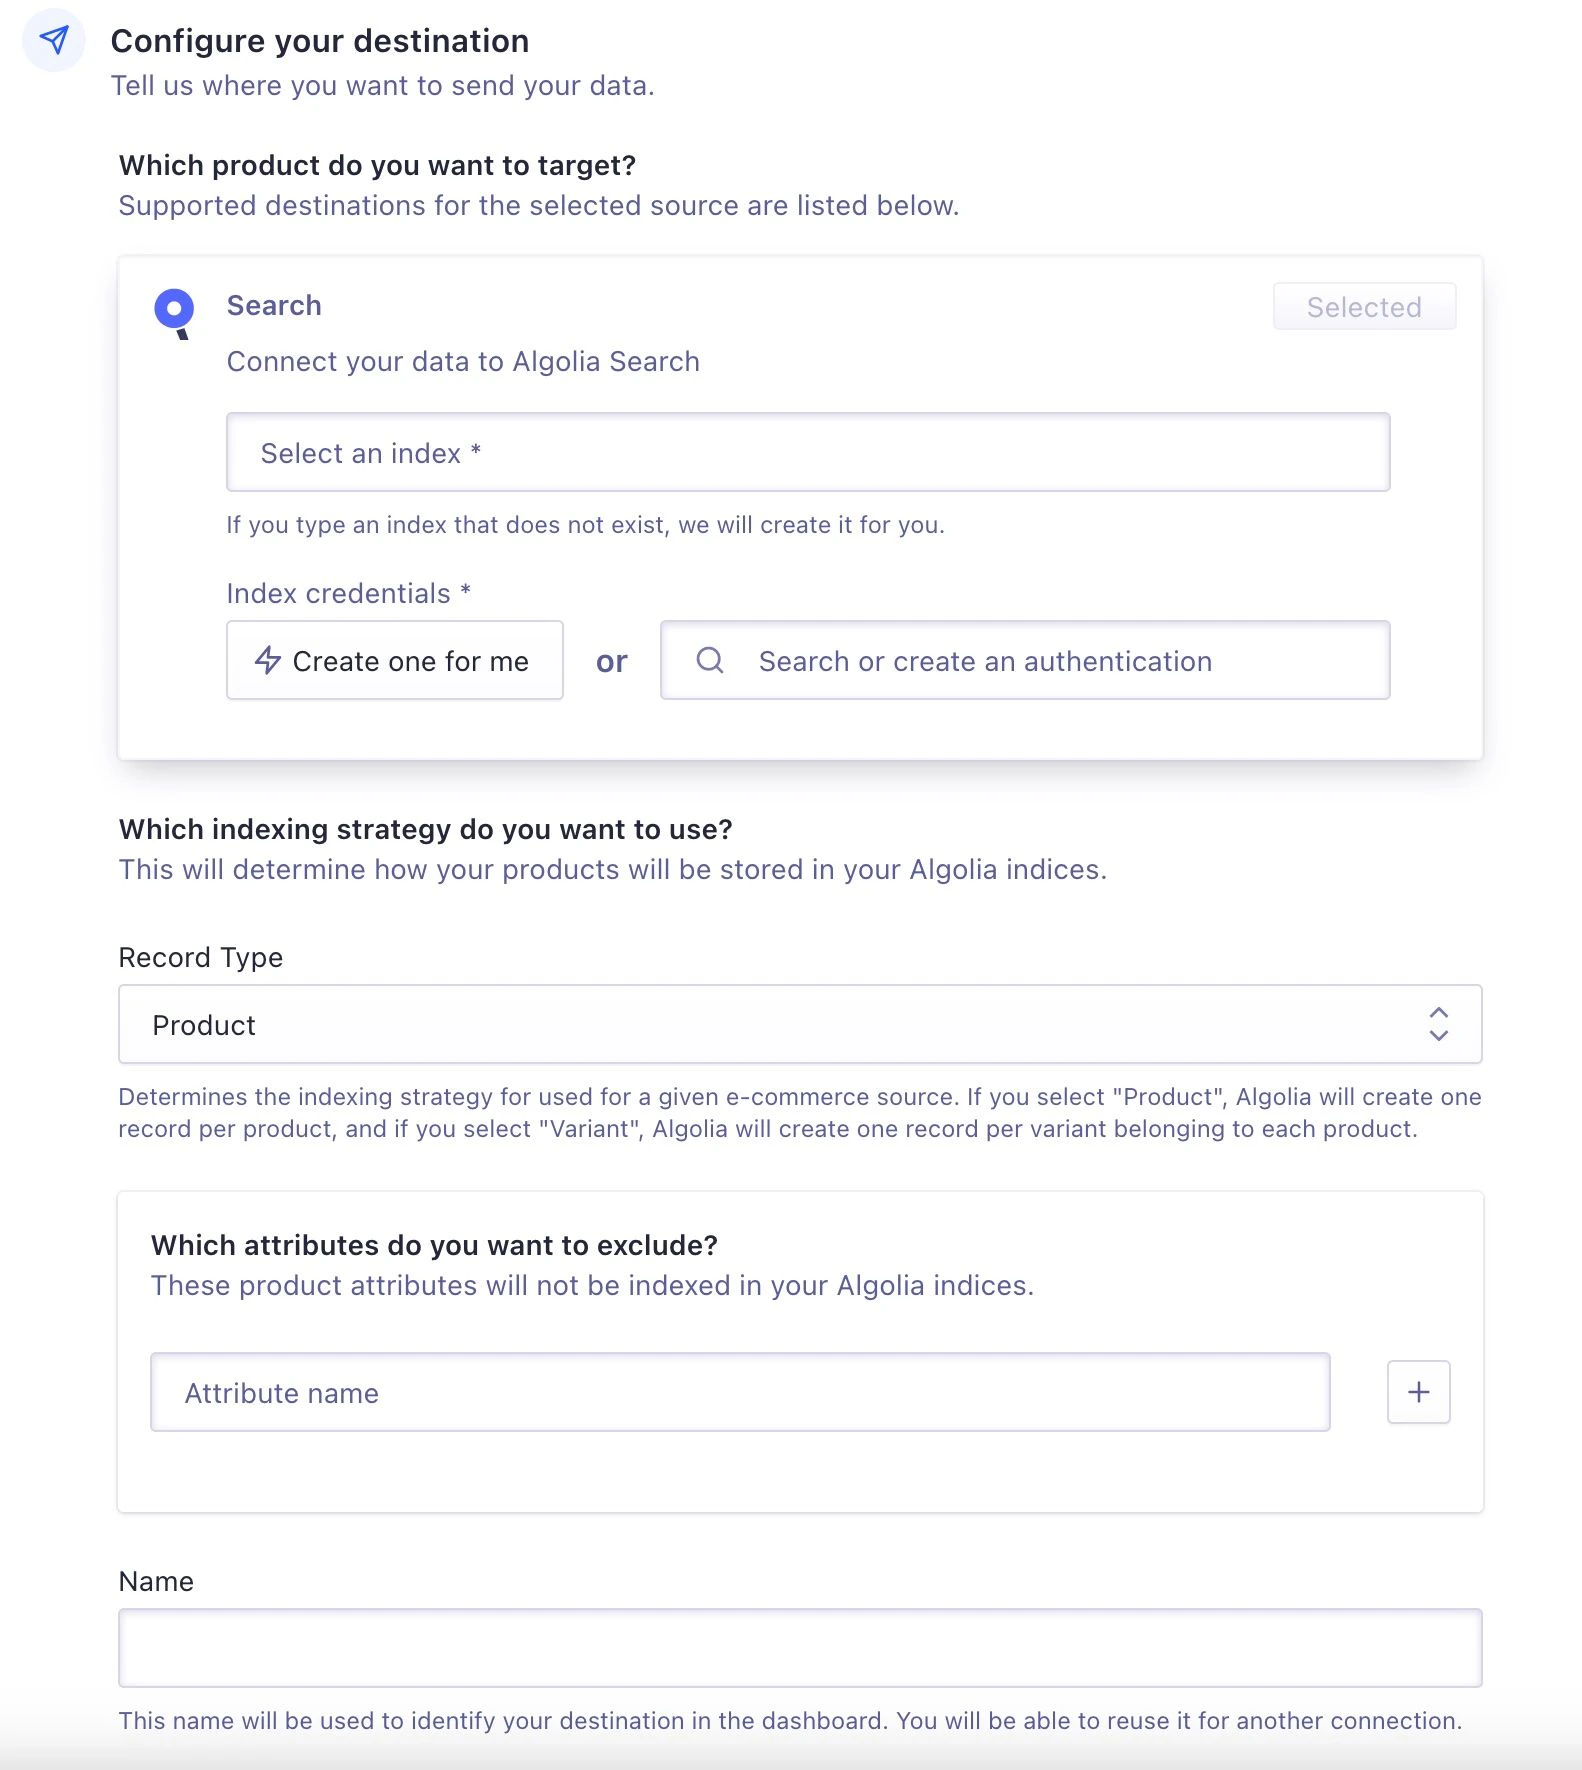The width and height of the screenshot is (1582, 1770).
Task: Click Create one for me
Action: point(394,660)
